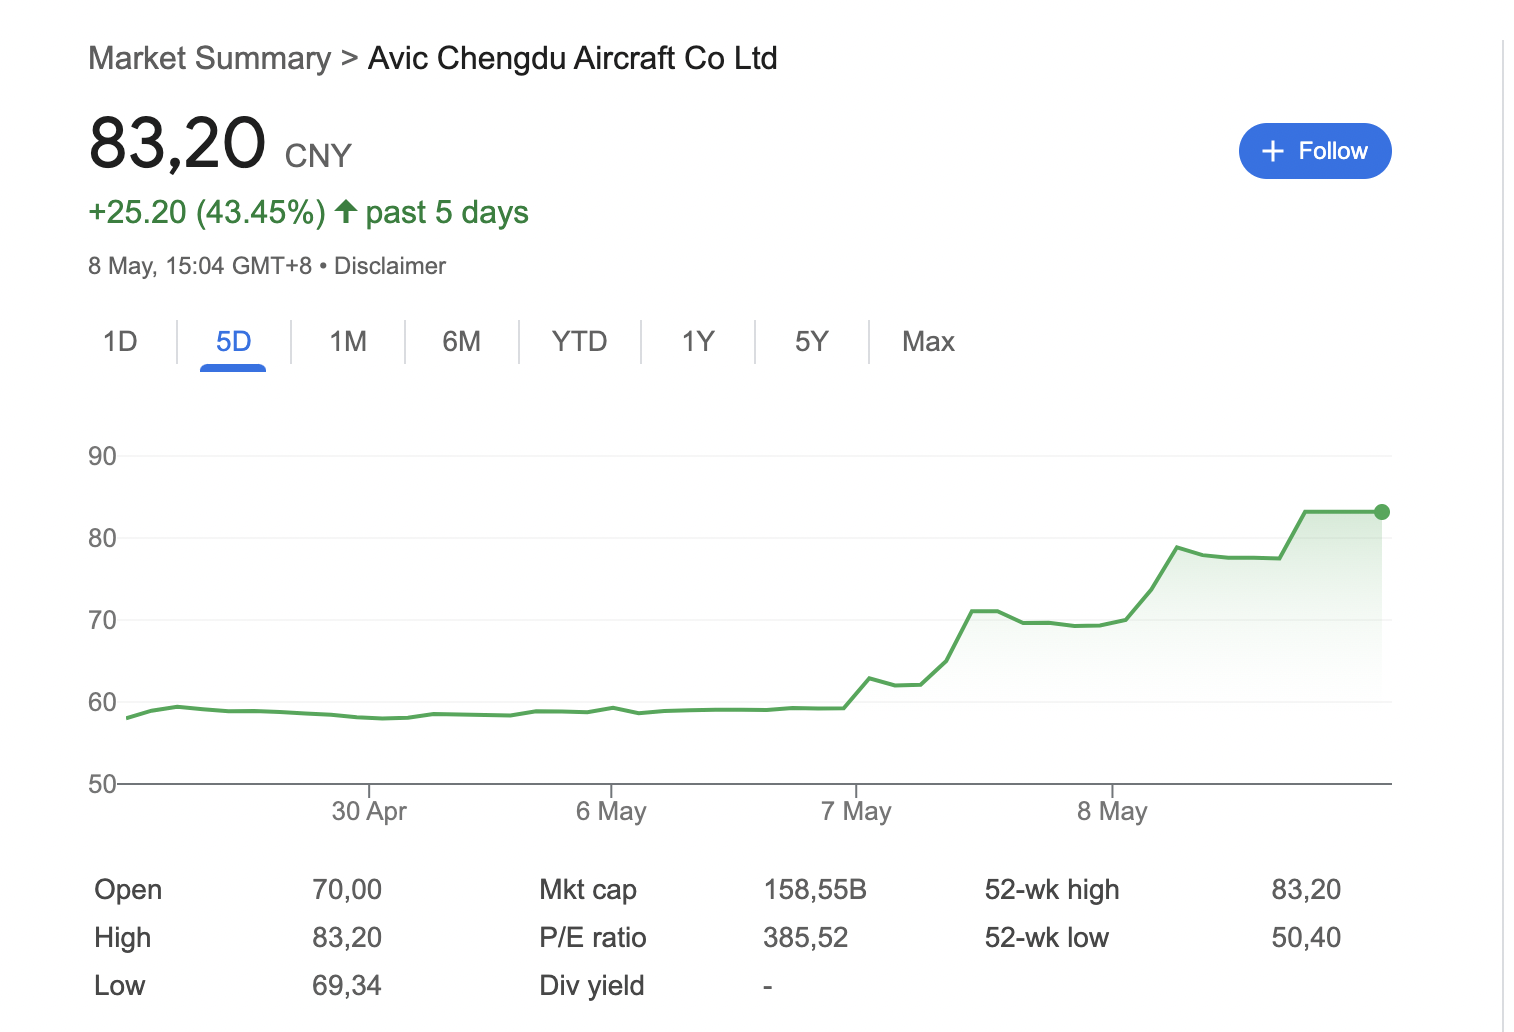Open the Disclaimer link

pyautogui.click(x=390, y=266)
